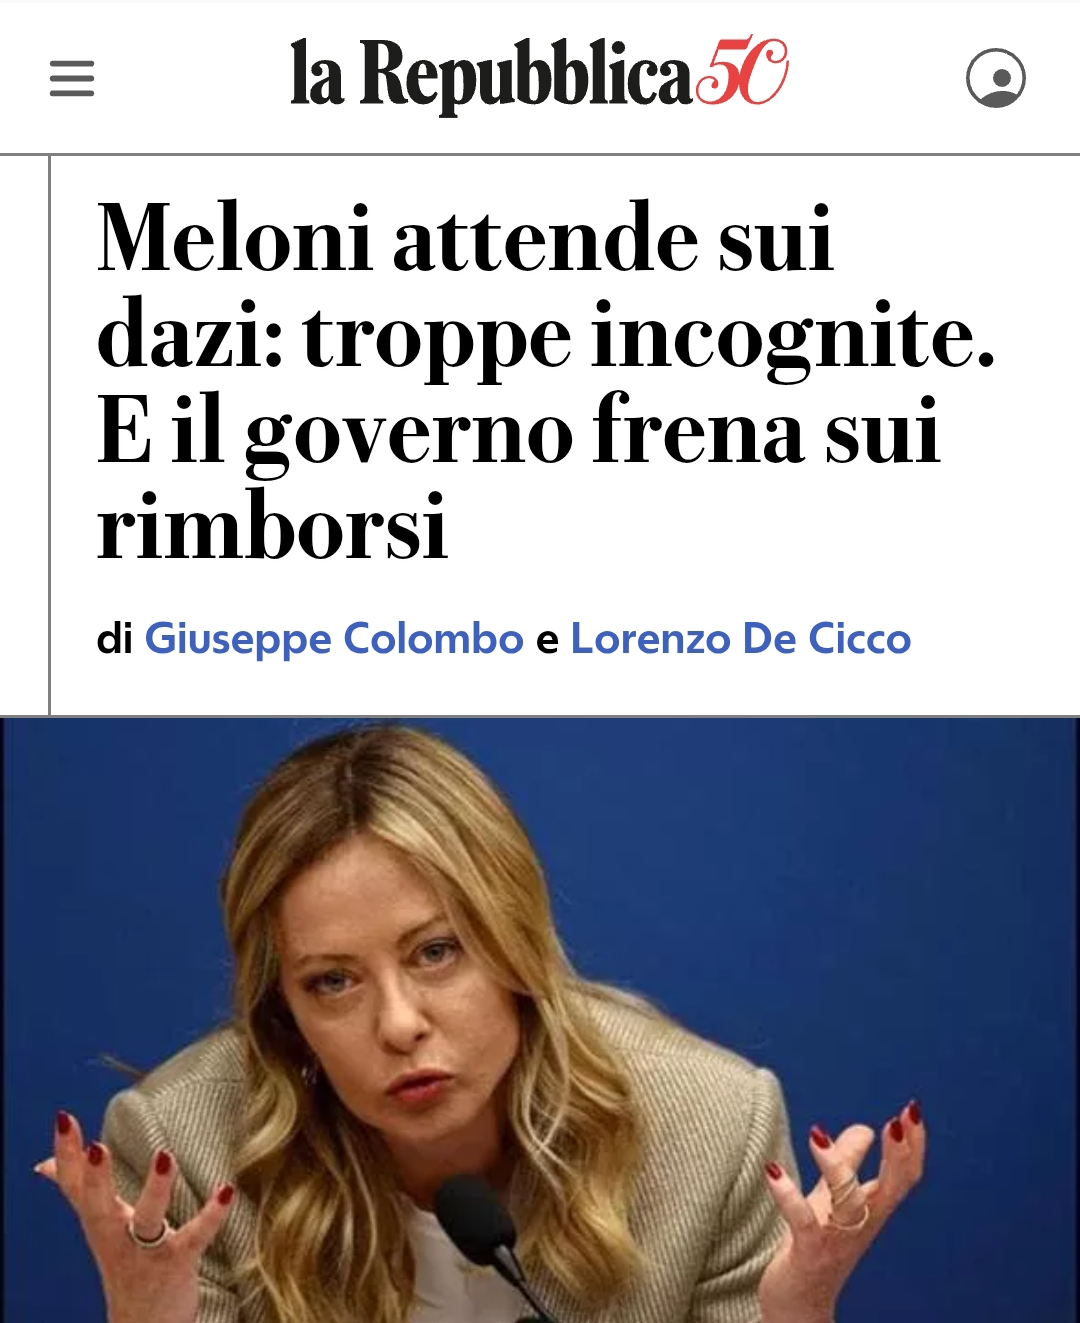
Task: Show login options via profile avatar
Action: click(995, 78)
